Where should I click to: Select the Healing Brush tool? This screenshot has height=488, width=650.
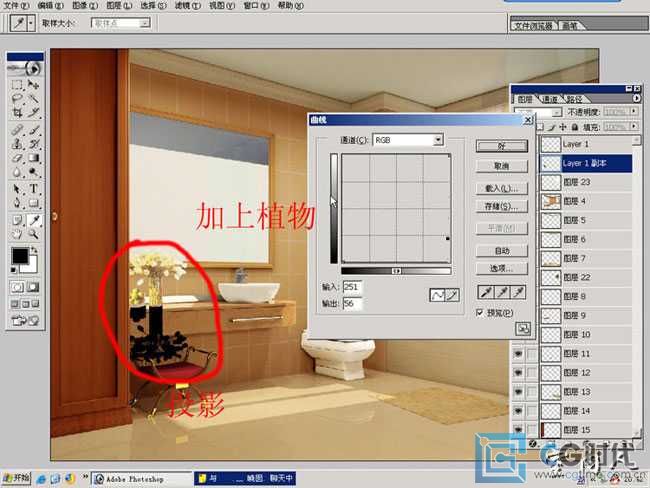point(17,131)
